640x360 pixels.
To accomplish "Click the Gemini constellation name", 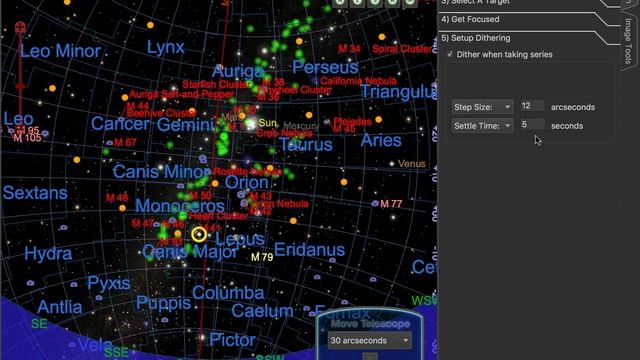I will [186, 124].
